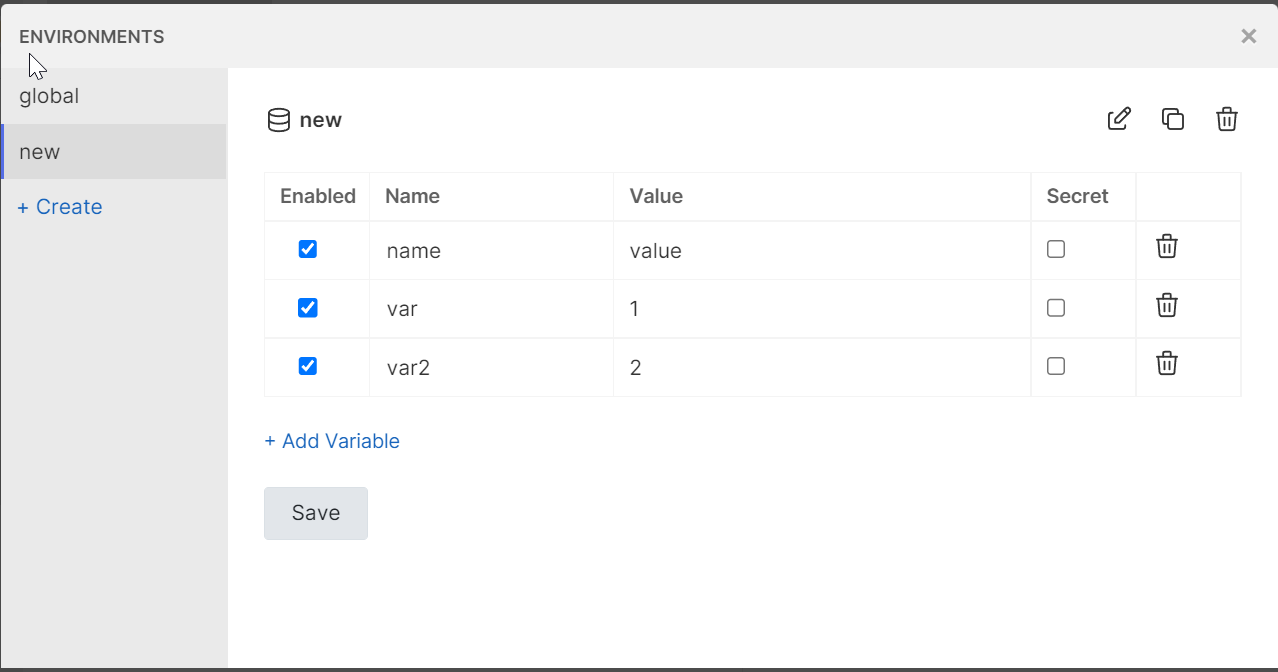Create a new environment
The height and width of the screenshot is (672, 1278).
click(58, 207)
